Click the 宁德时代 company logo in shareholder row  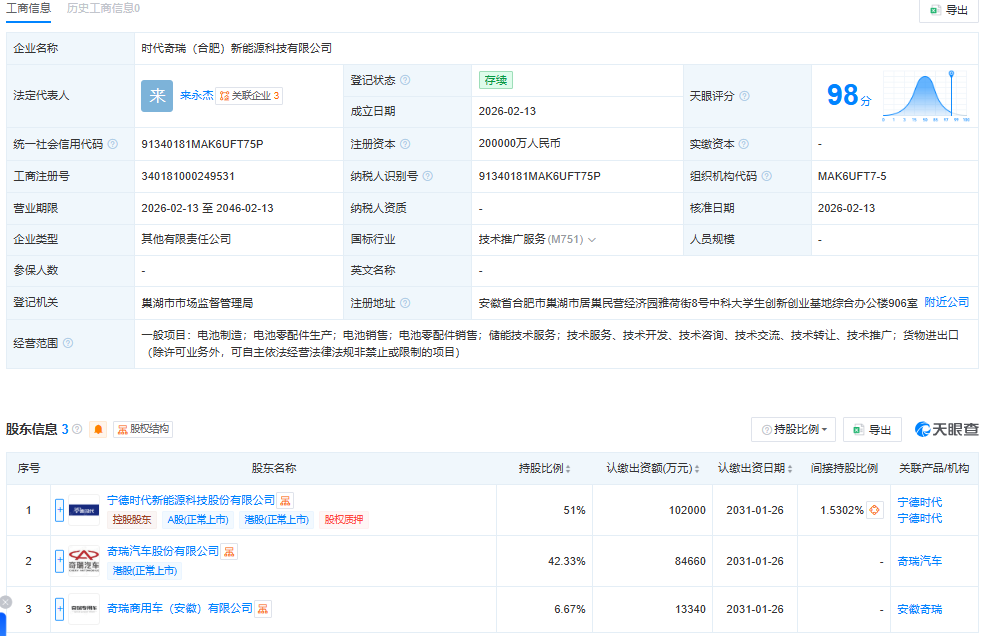(86, 508)
